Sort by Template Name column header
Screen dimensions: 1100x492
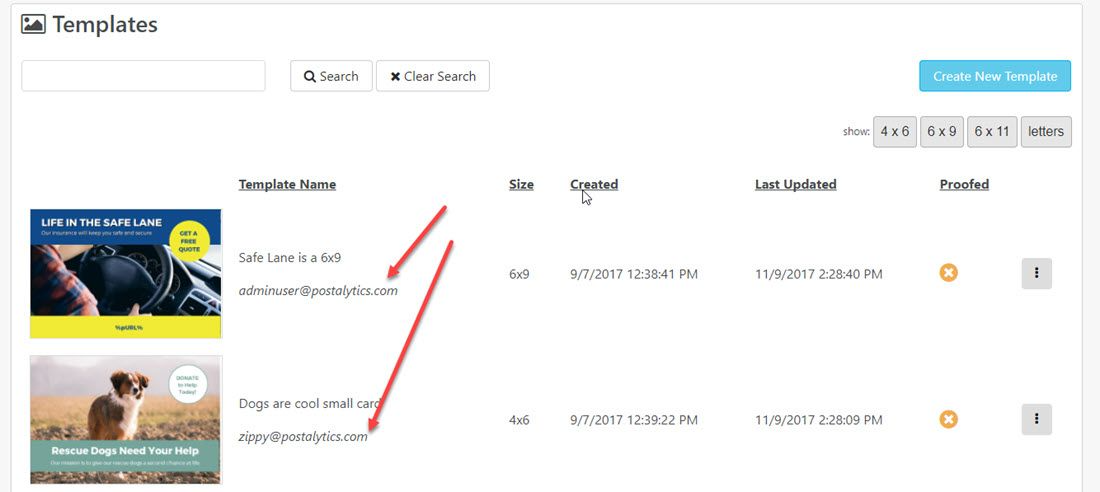pos(287,185)
